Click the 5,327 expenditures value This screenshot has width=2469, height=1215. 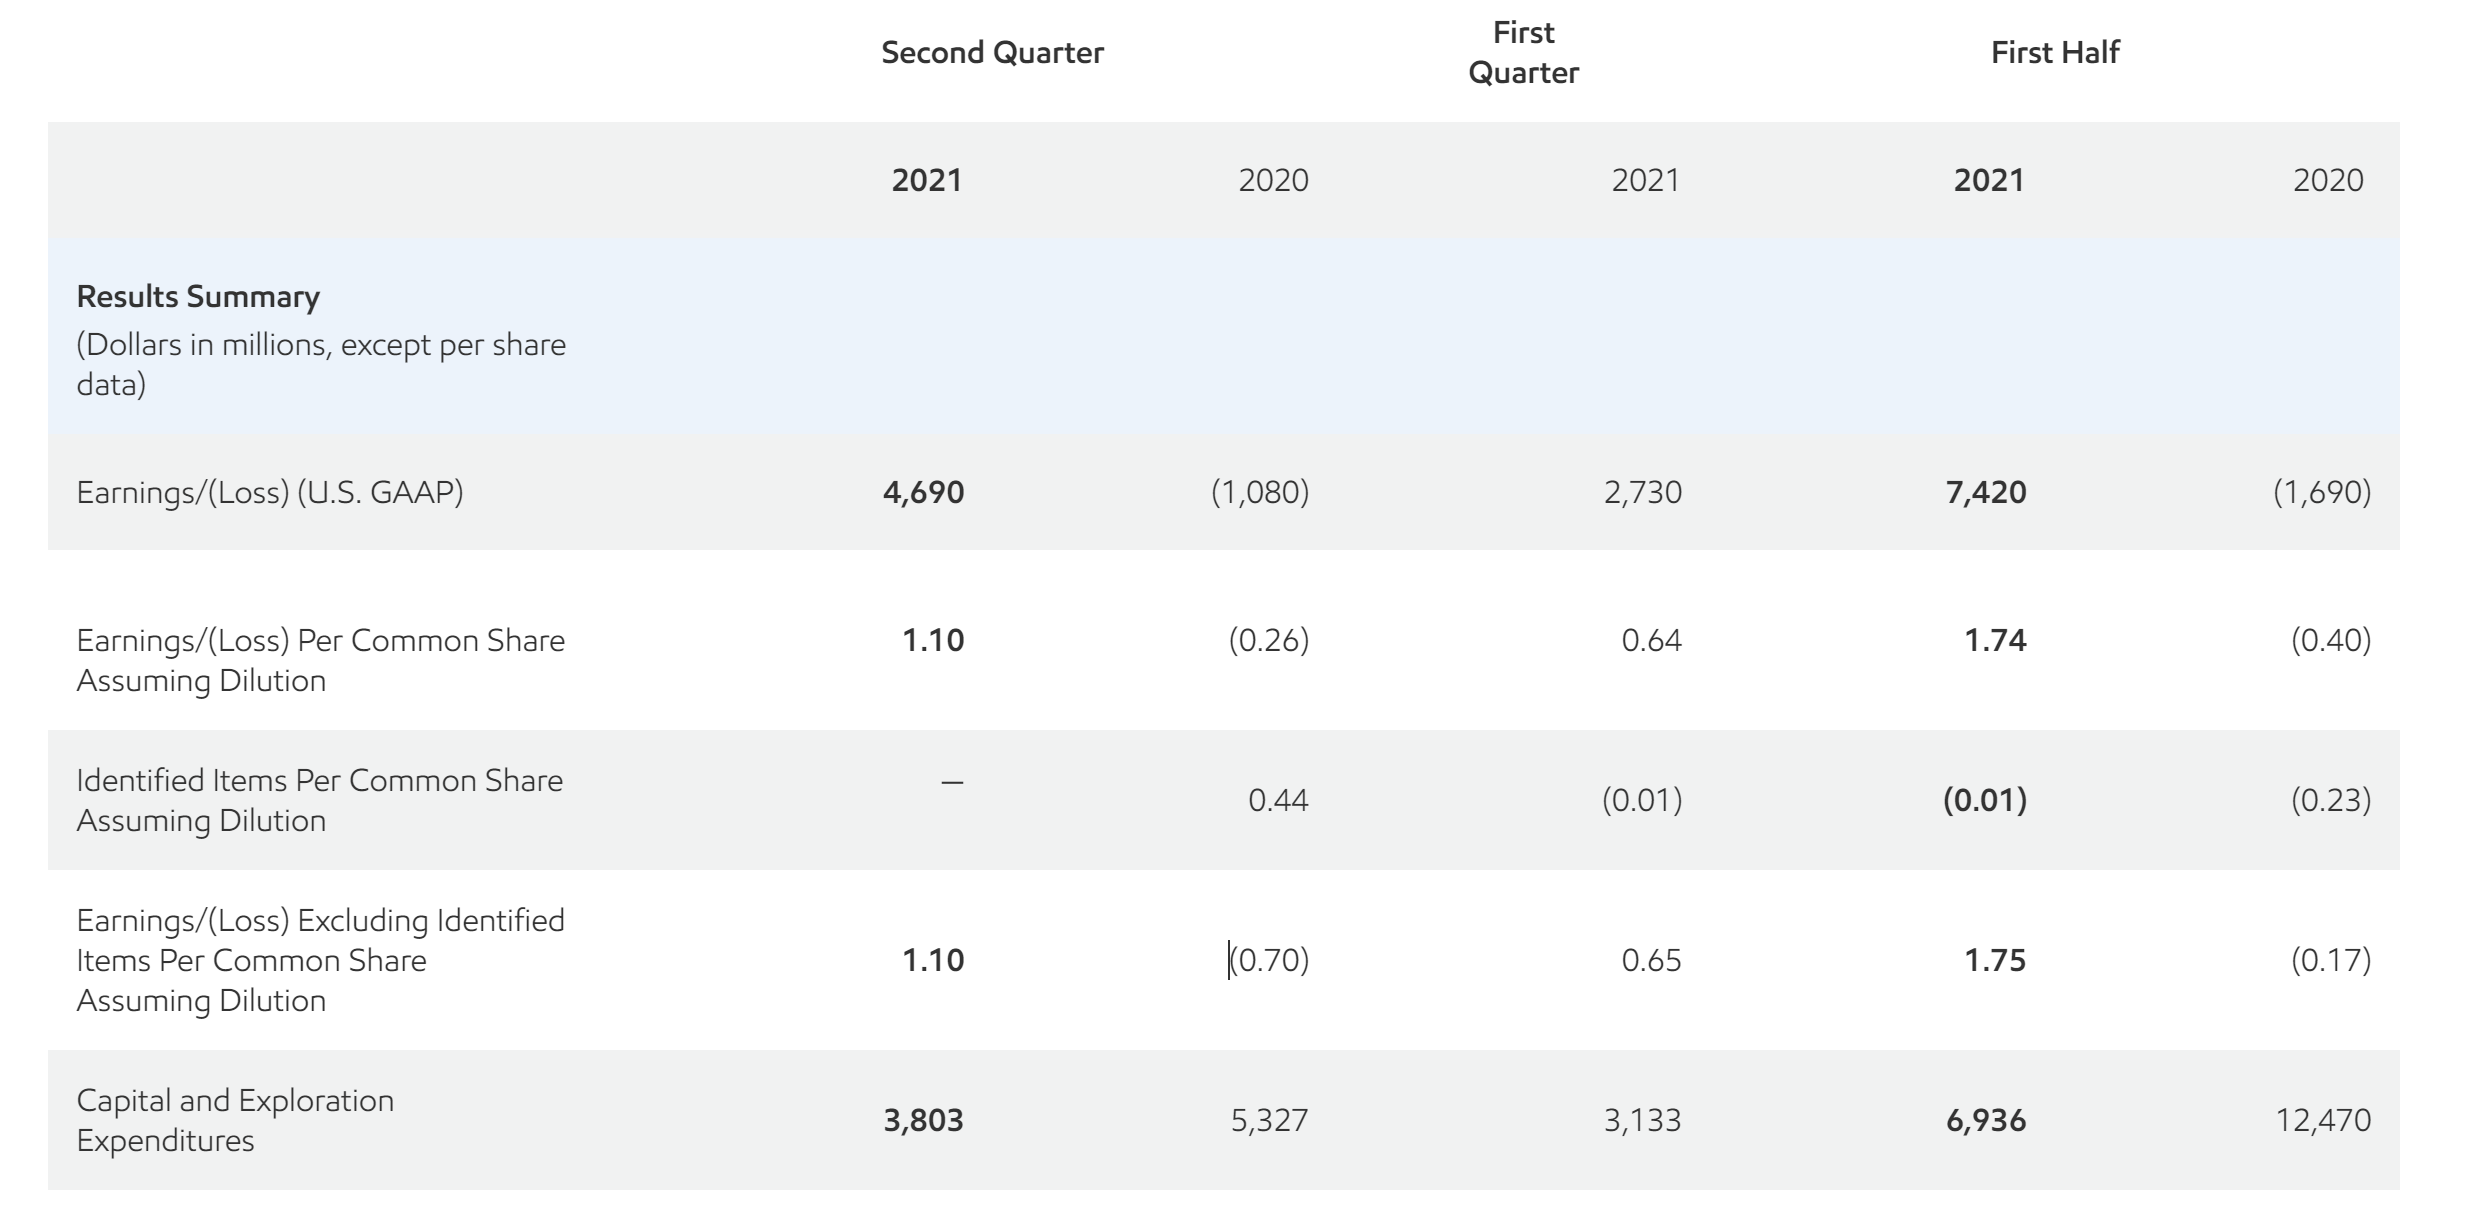pos(1269,1120)
